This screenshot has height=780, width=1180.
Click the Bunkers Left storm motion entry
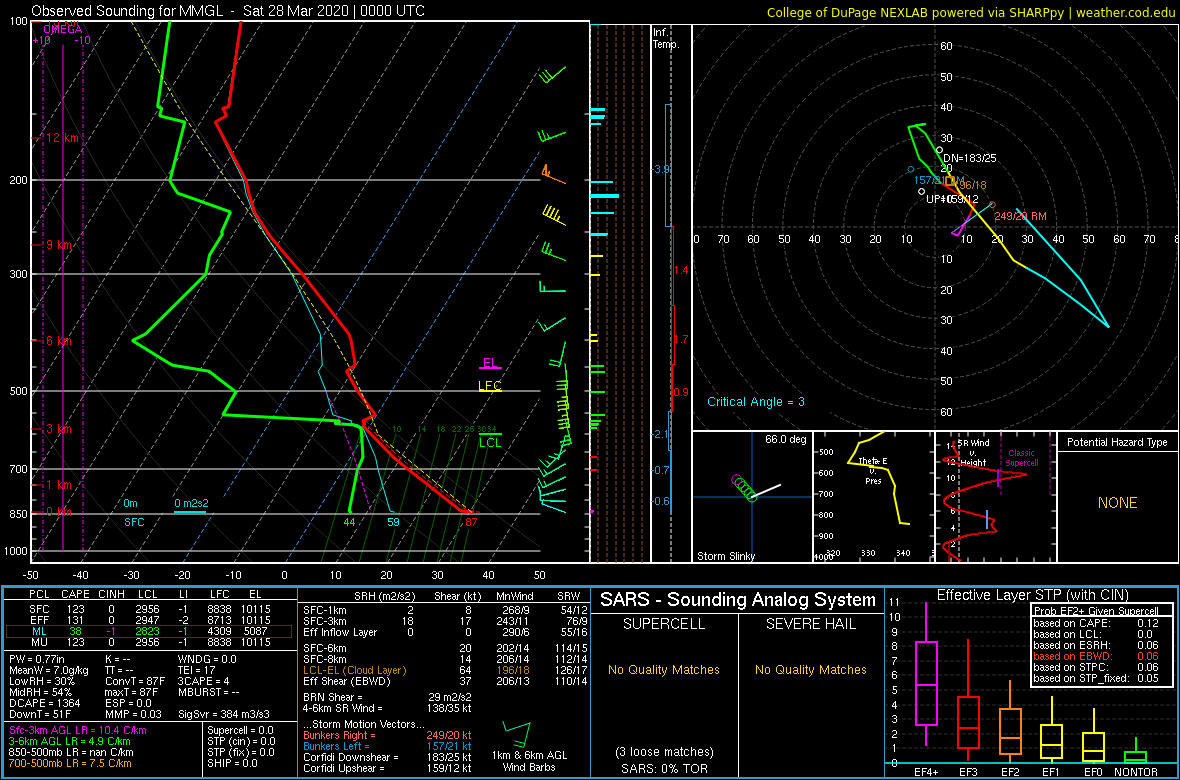pyautogui.click(x=386, y=745)
